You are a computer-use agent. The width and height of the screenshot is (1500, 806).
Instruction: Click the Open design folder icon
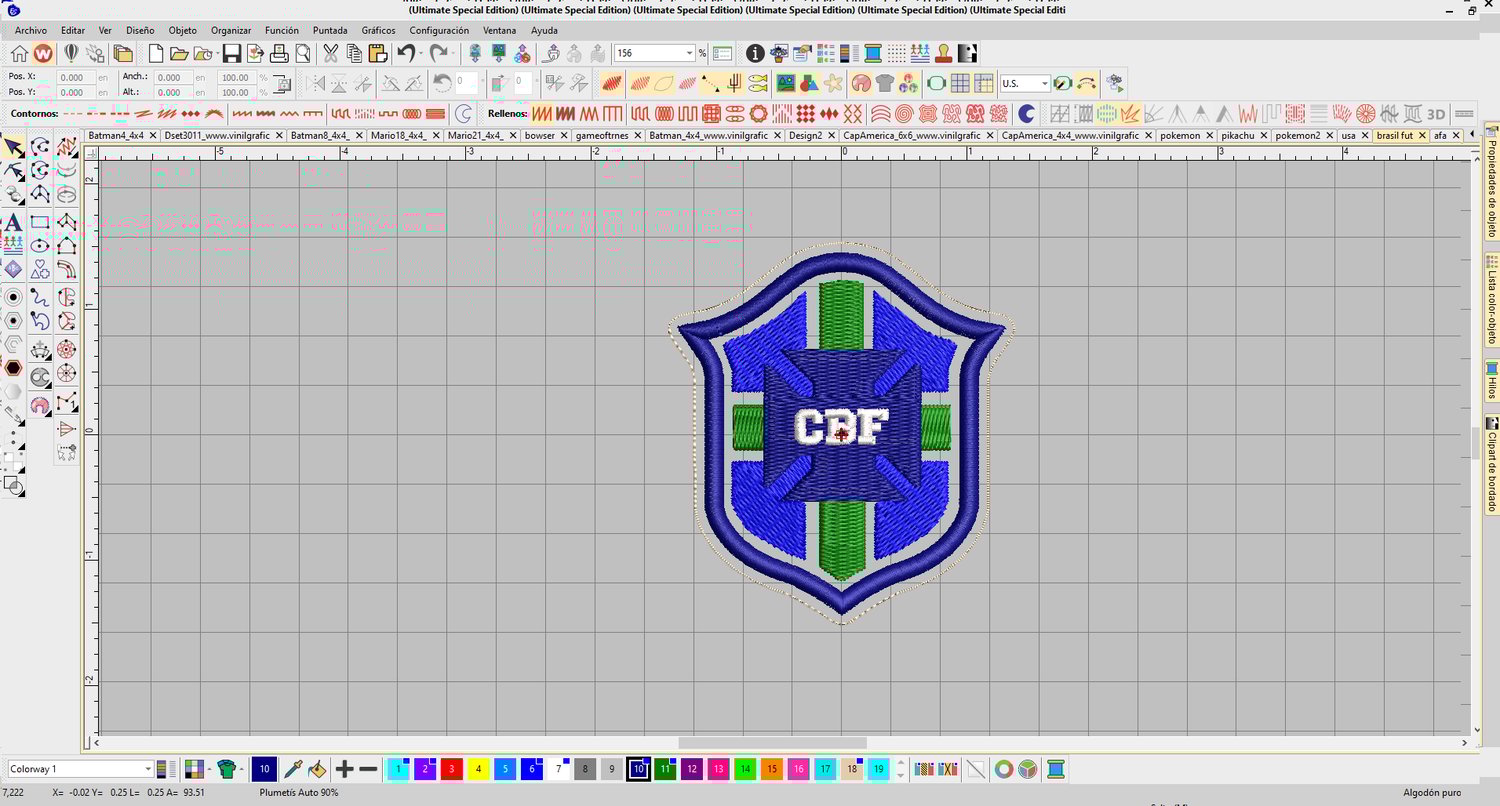tap(179, 53)
